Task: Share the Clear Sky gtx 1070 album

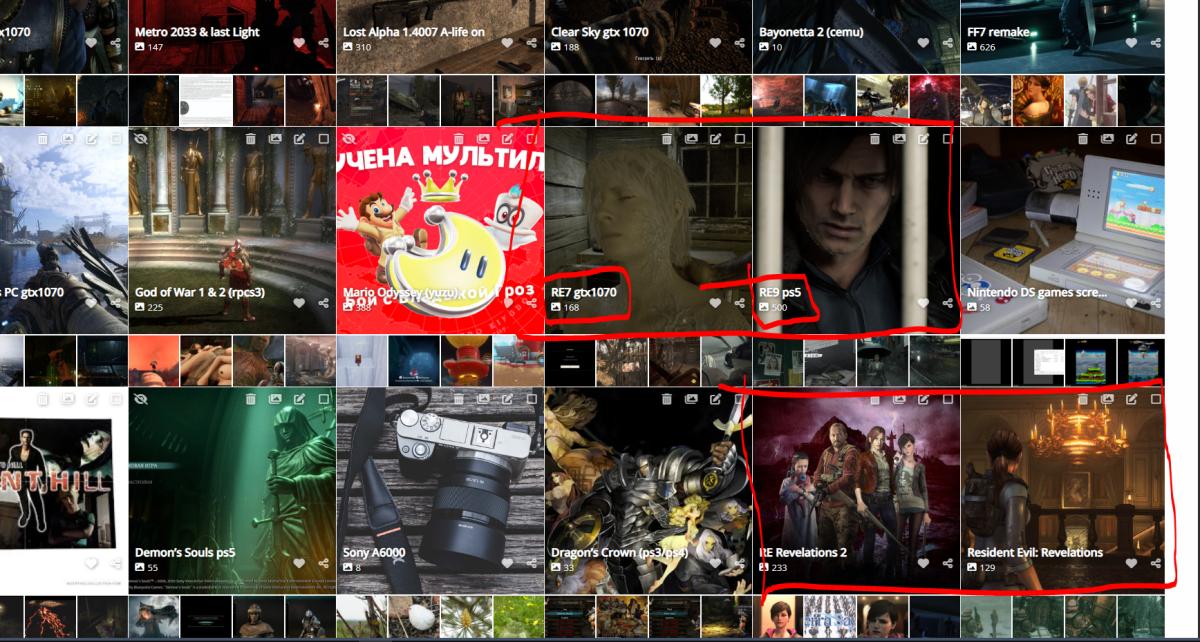Action: [x=740, y=43]
